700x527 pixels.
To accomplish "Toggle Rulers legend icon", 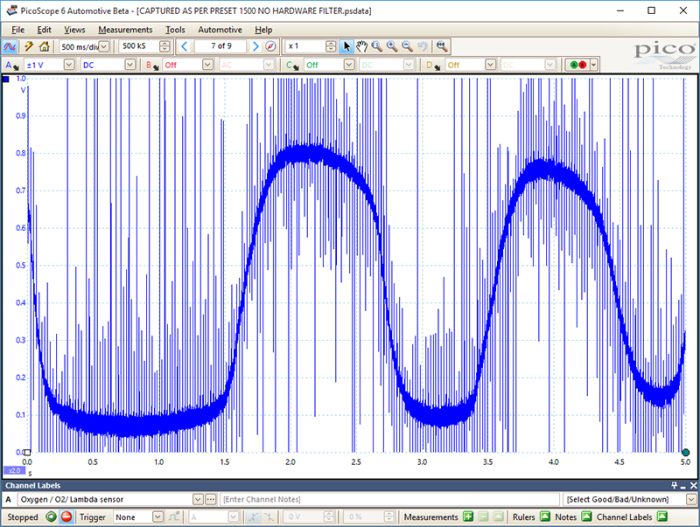I will click(545, 517).
